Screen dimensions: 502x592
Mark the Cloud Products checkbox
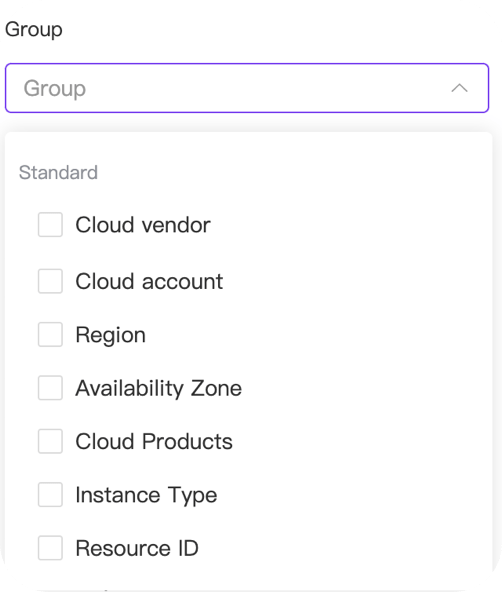50,441
